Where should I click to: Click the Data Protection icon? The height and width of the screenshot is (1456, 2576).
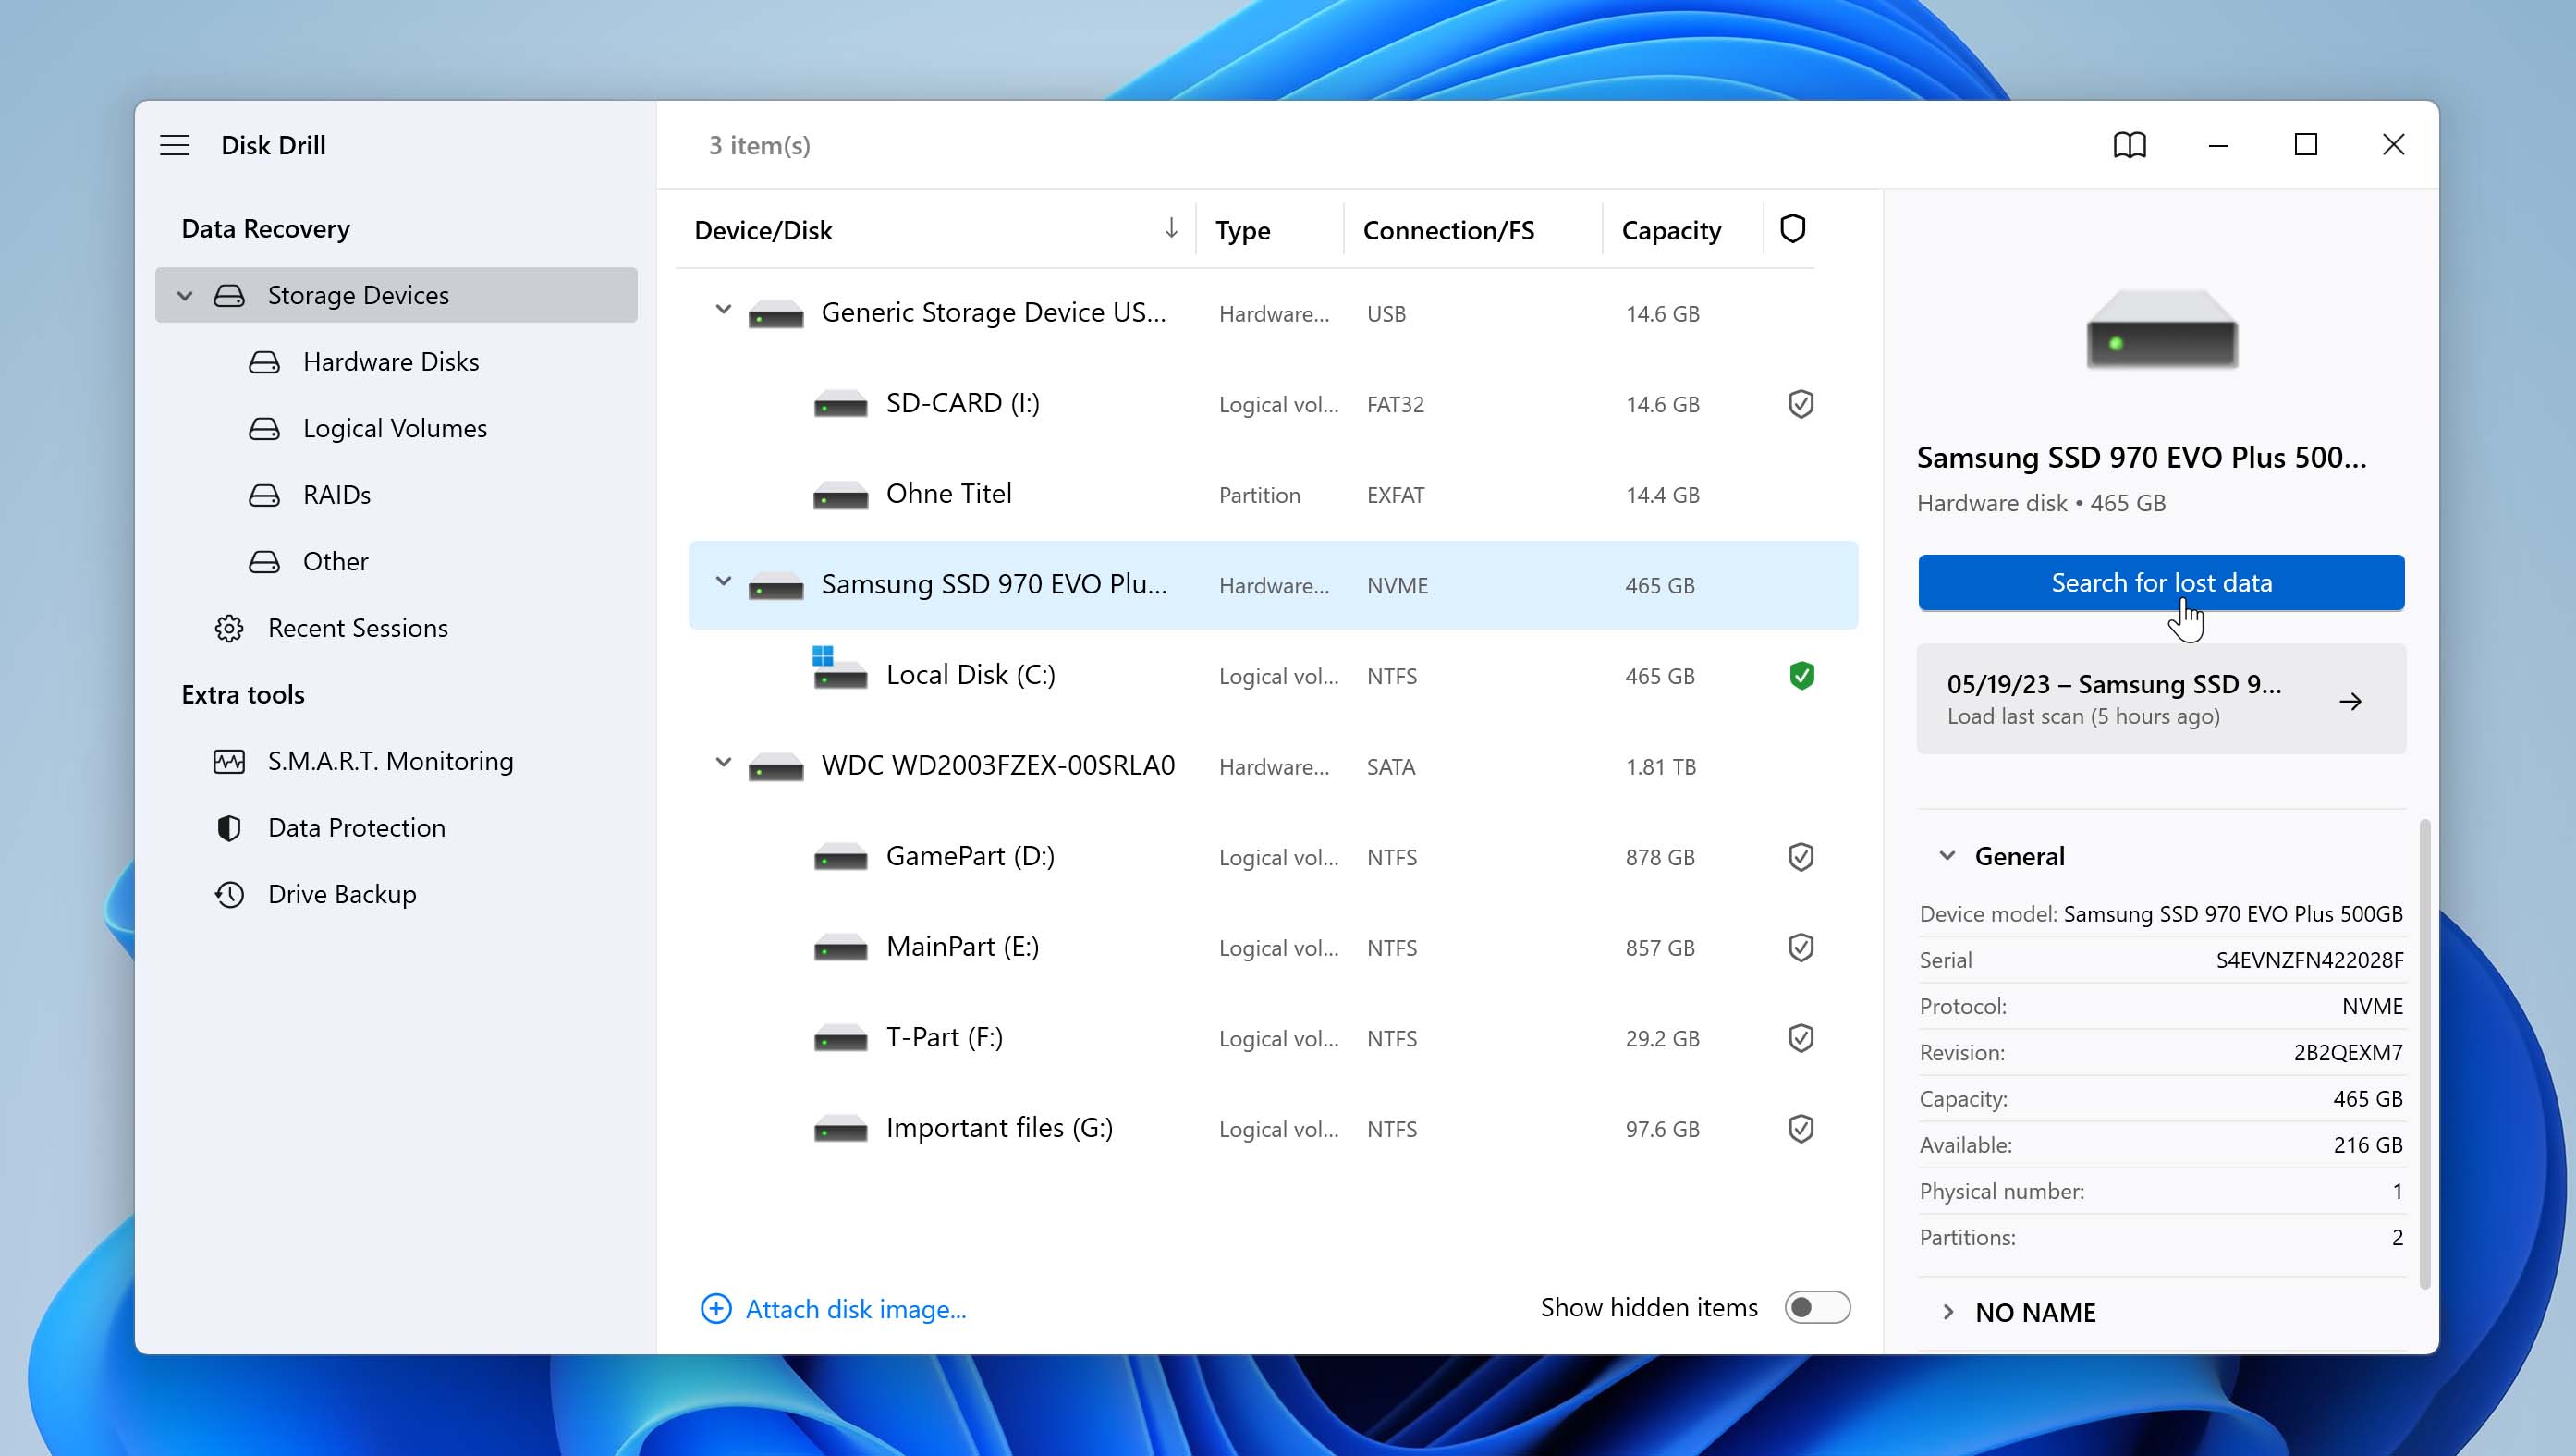pos(228,826)
